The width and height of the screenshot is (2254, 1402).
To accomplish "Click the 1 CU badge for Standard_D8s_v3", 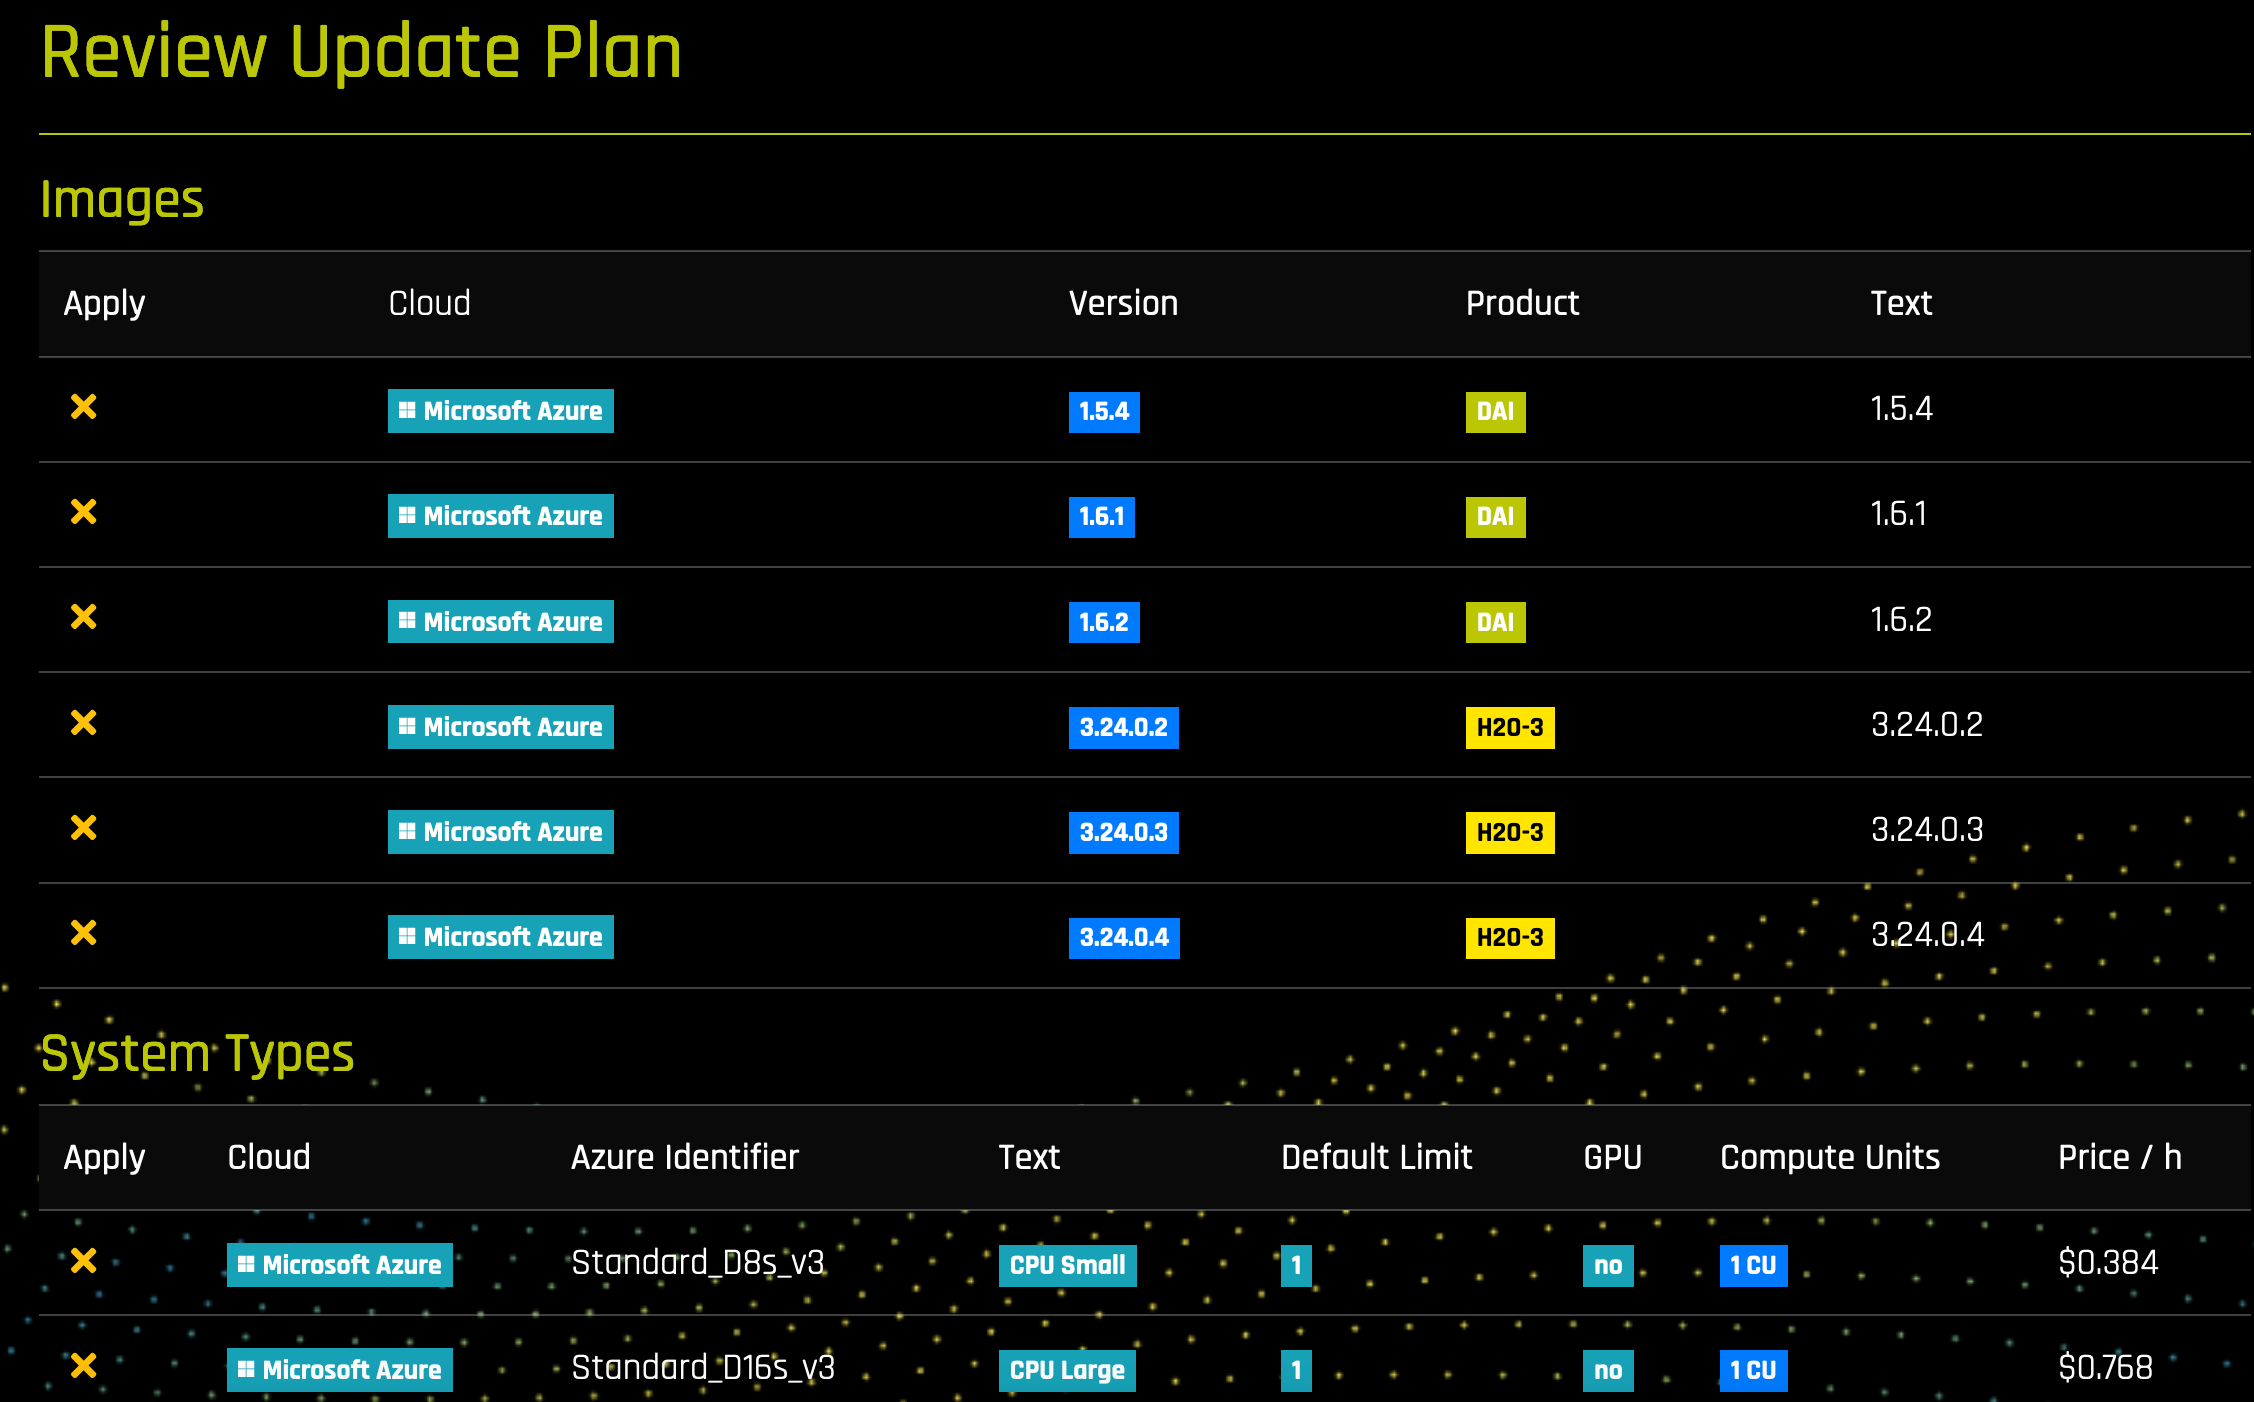I will coord(1754,1266).
